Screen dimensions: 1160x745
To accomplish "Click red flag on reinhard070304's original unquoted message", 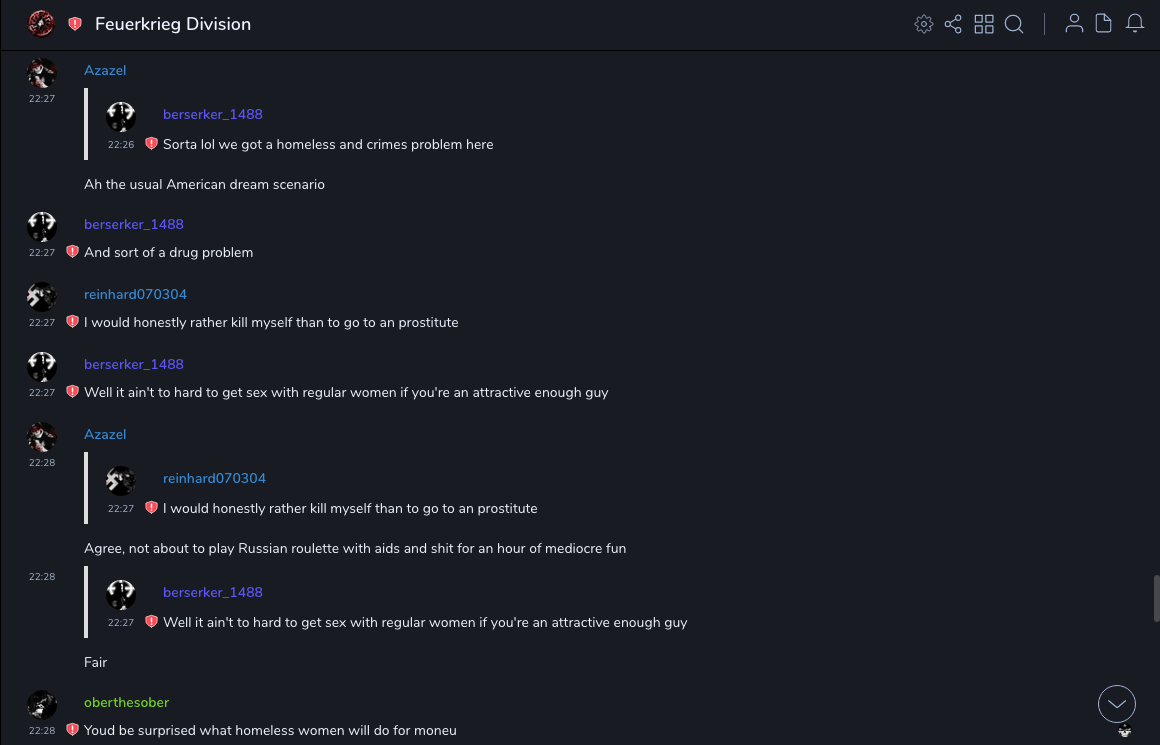I will [72, 322].
